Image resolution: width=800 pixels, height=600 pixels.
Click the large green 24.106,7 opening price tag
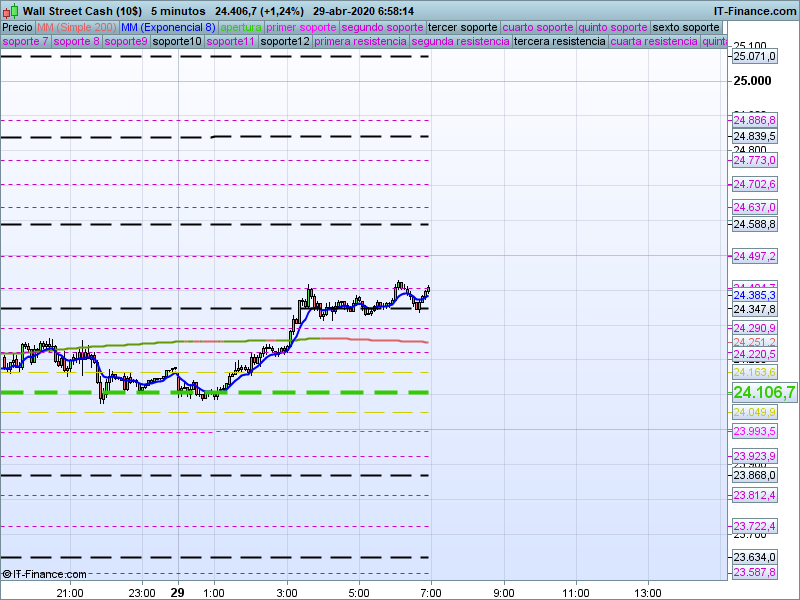764,392
